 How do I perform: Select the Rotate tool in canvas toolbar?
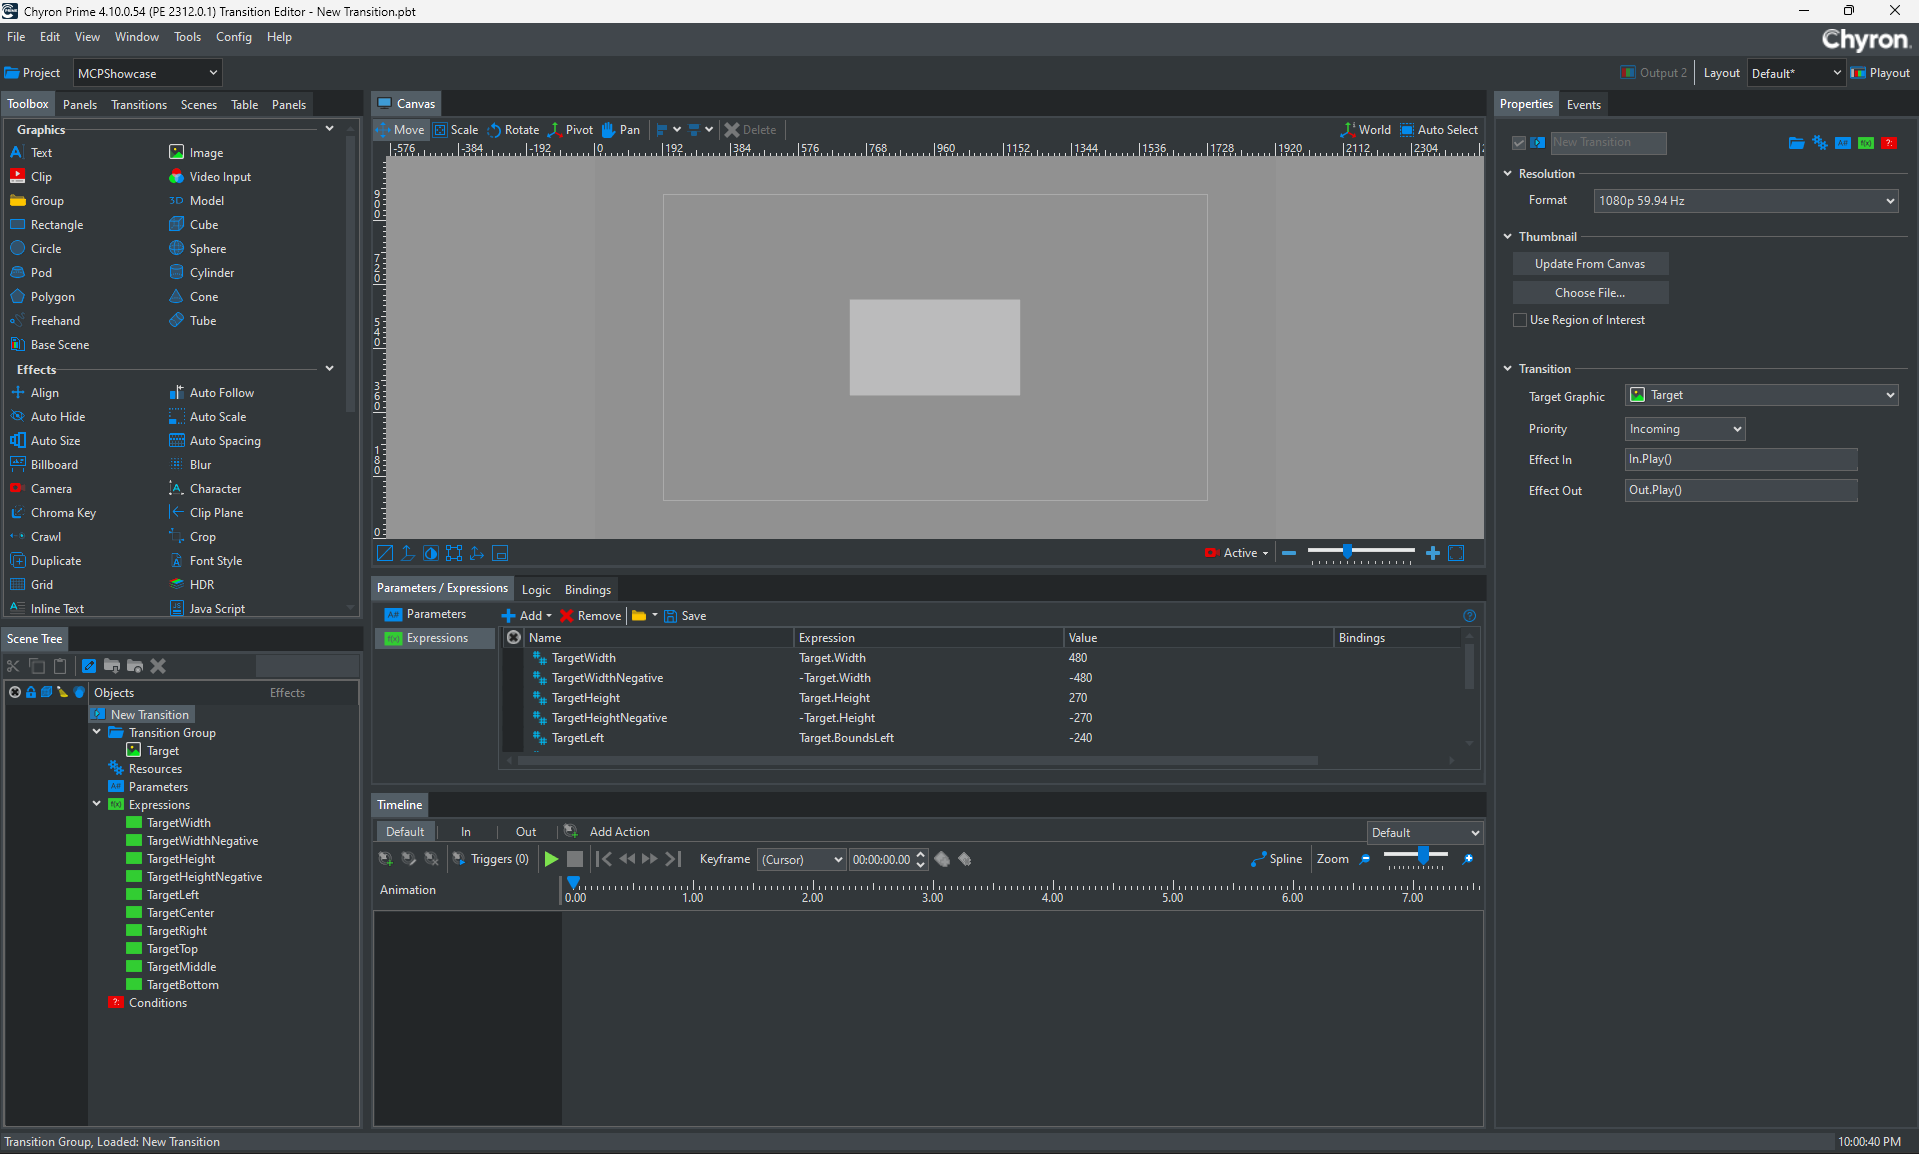click(x=513, y=130)
